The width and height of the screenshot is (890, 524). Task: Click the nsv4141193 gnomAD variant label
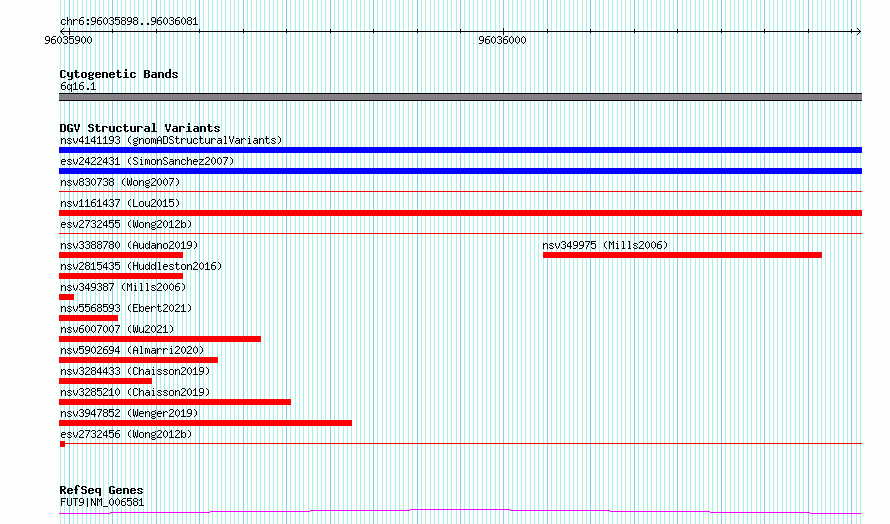point(171,140)
